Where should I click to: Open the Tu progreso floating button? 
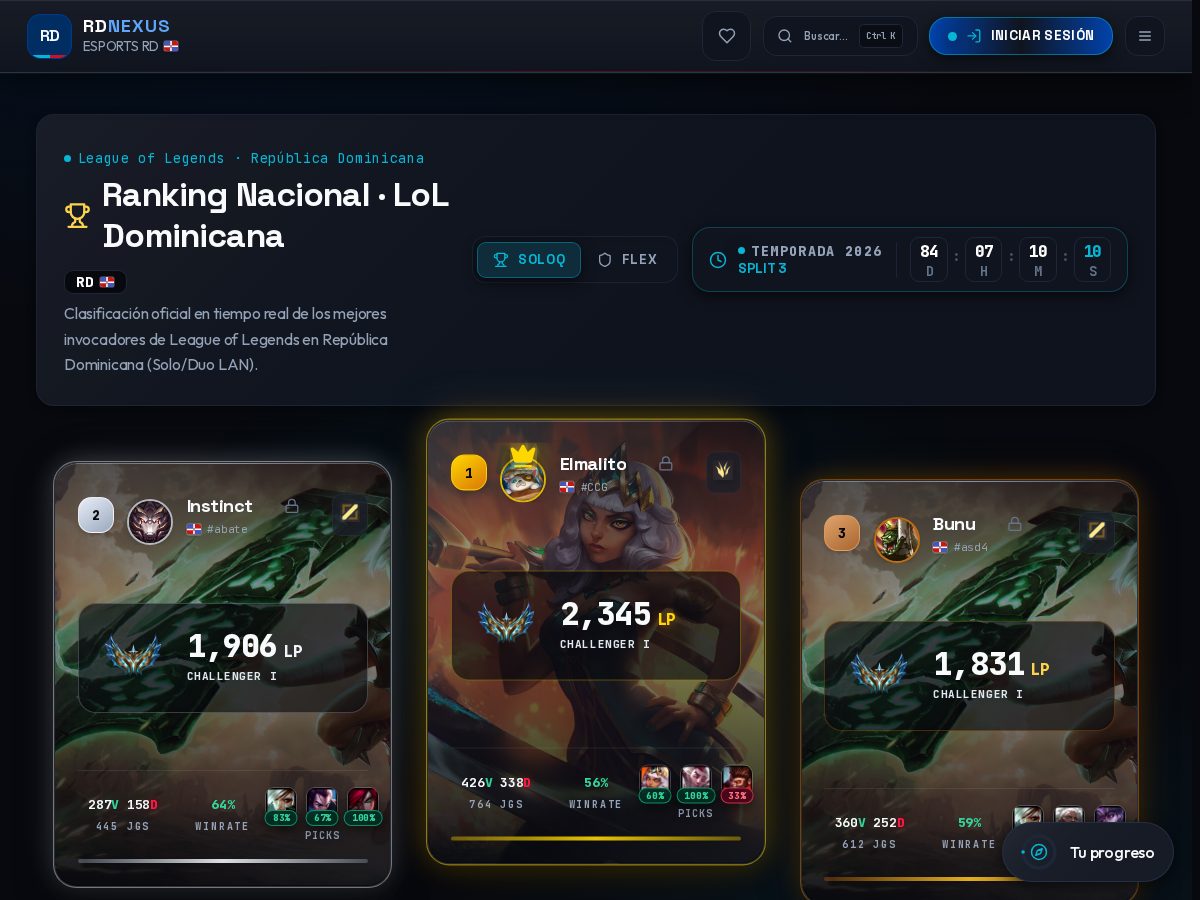click(x=1088, y=852)
